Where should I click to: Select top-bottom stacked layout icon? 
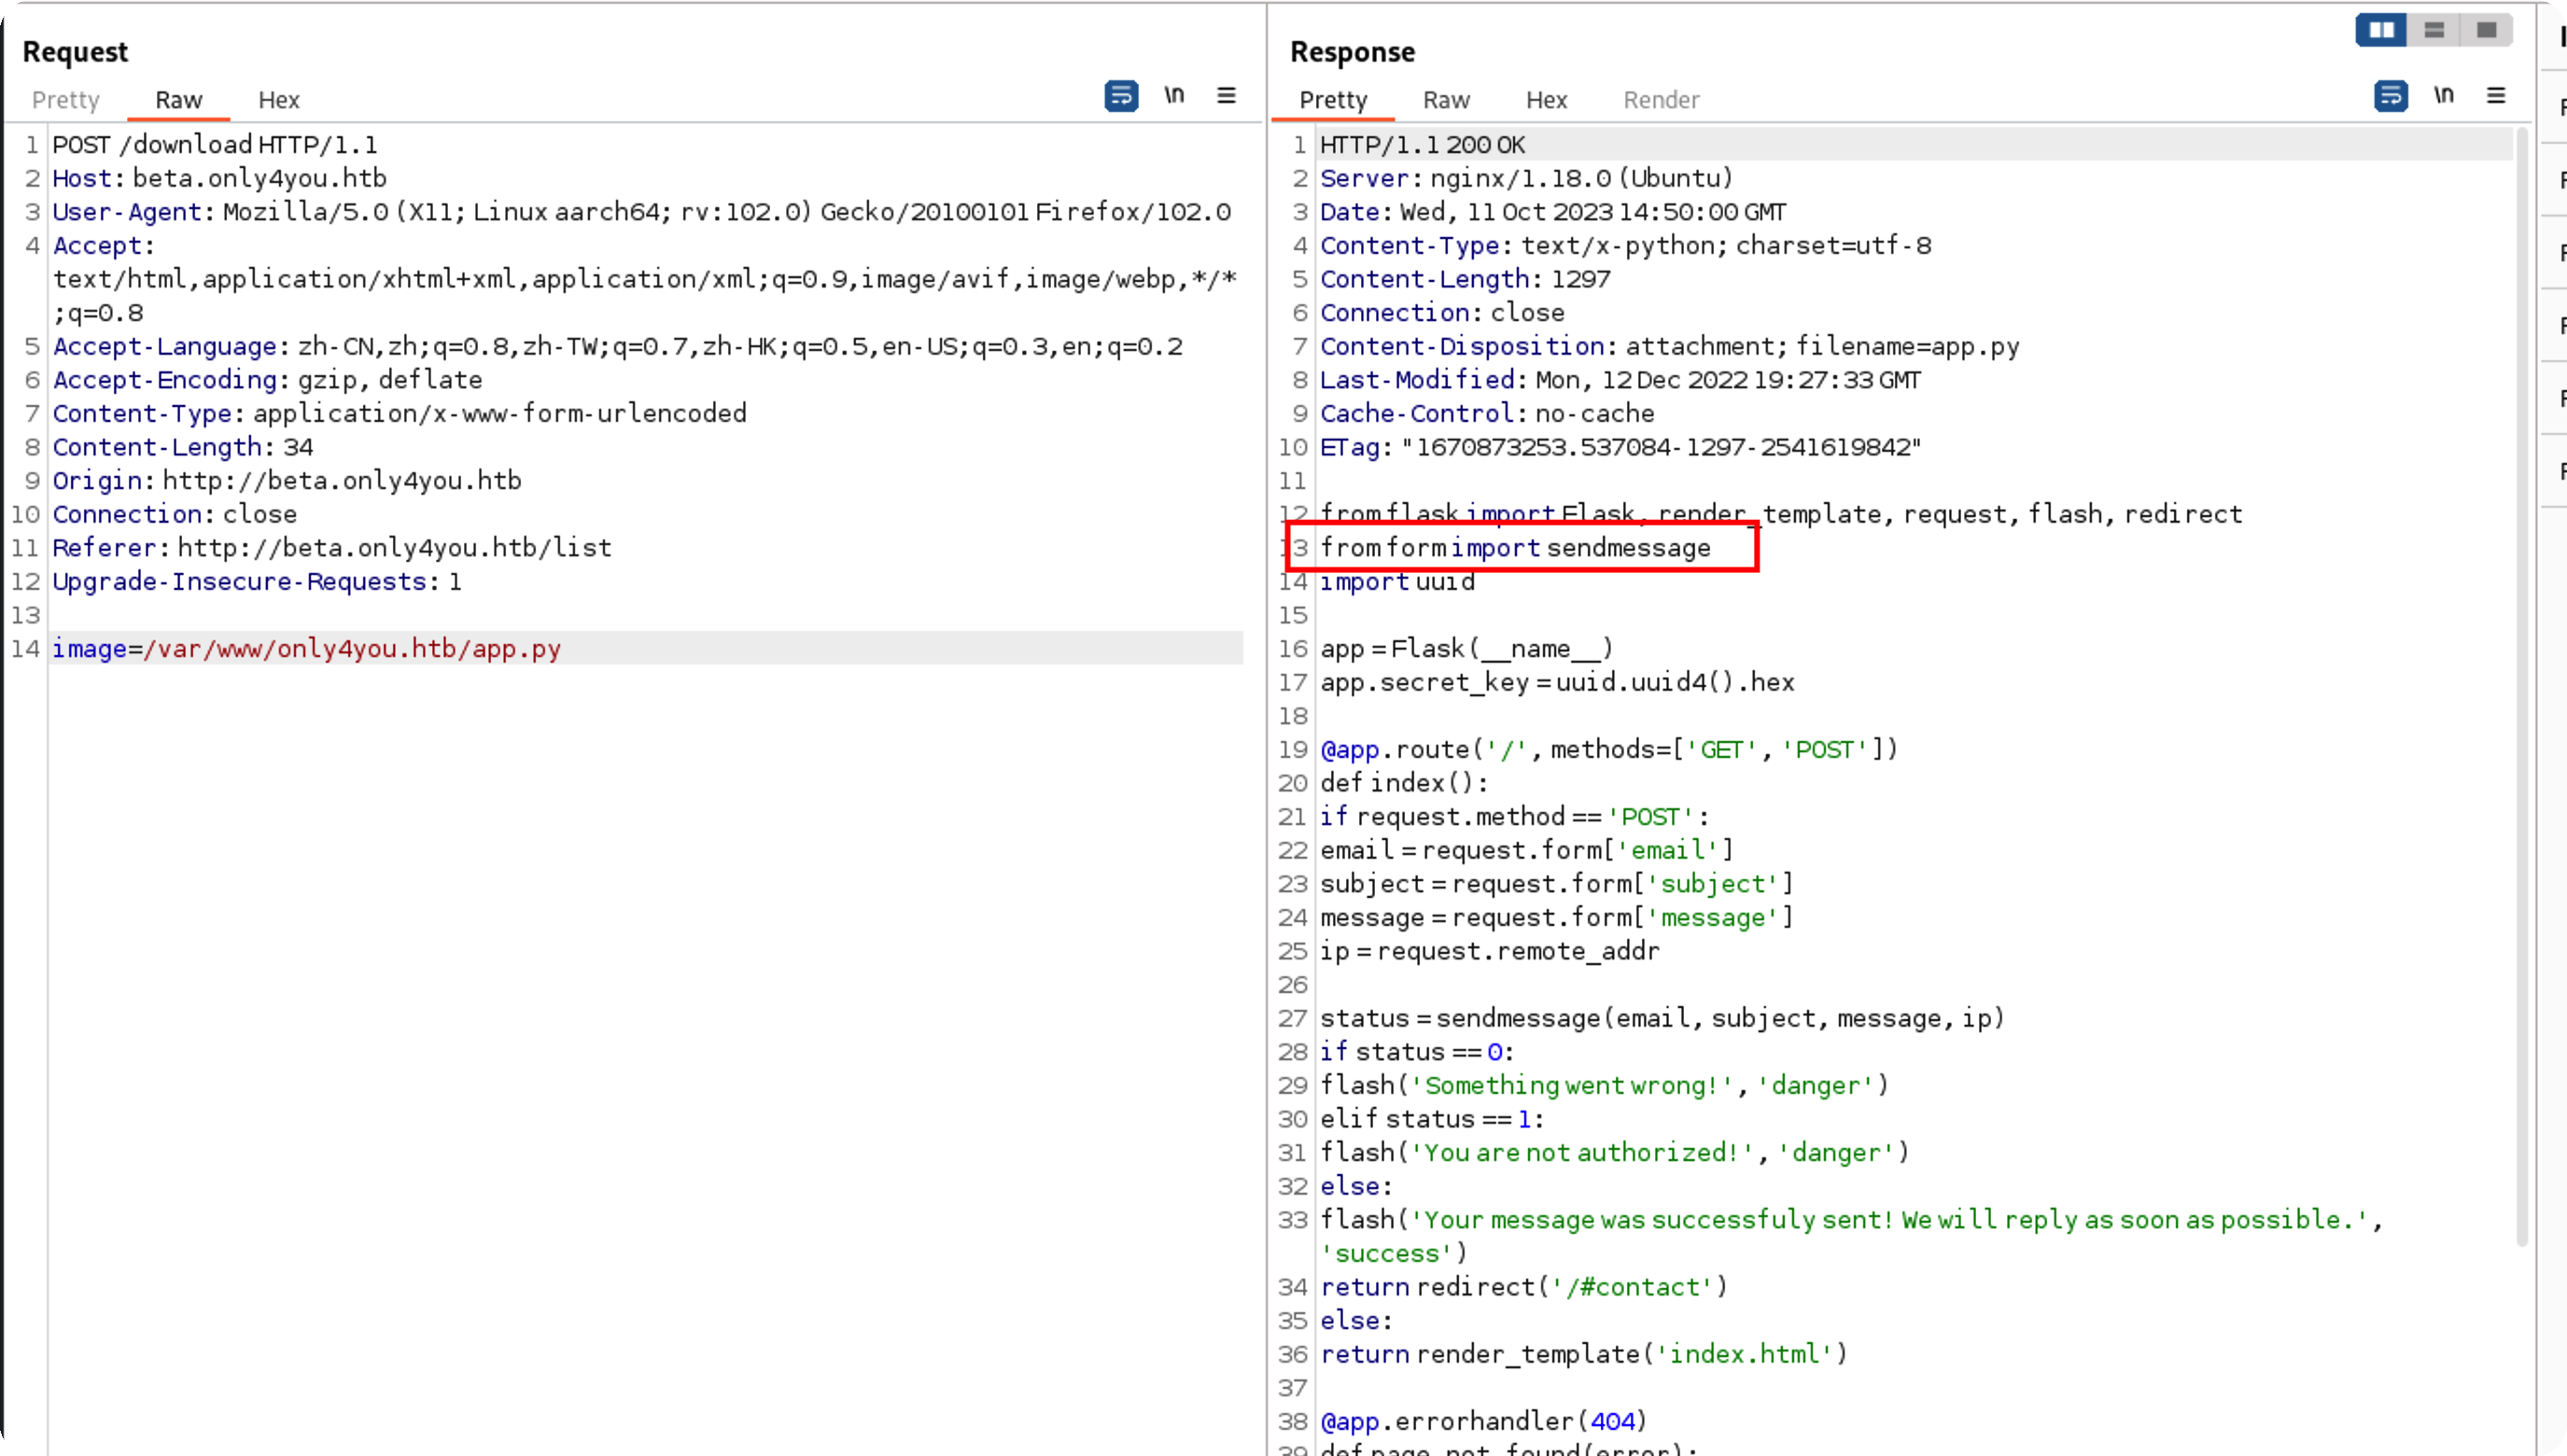[x=2434, y=30]
